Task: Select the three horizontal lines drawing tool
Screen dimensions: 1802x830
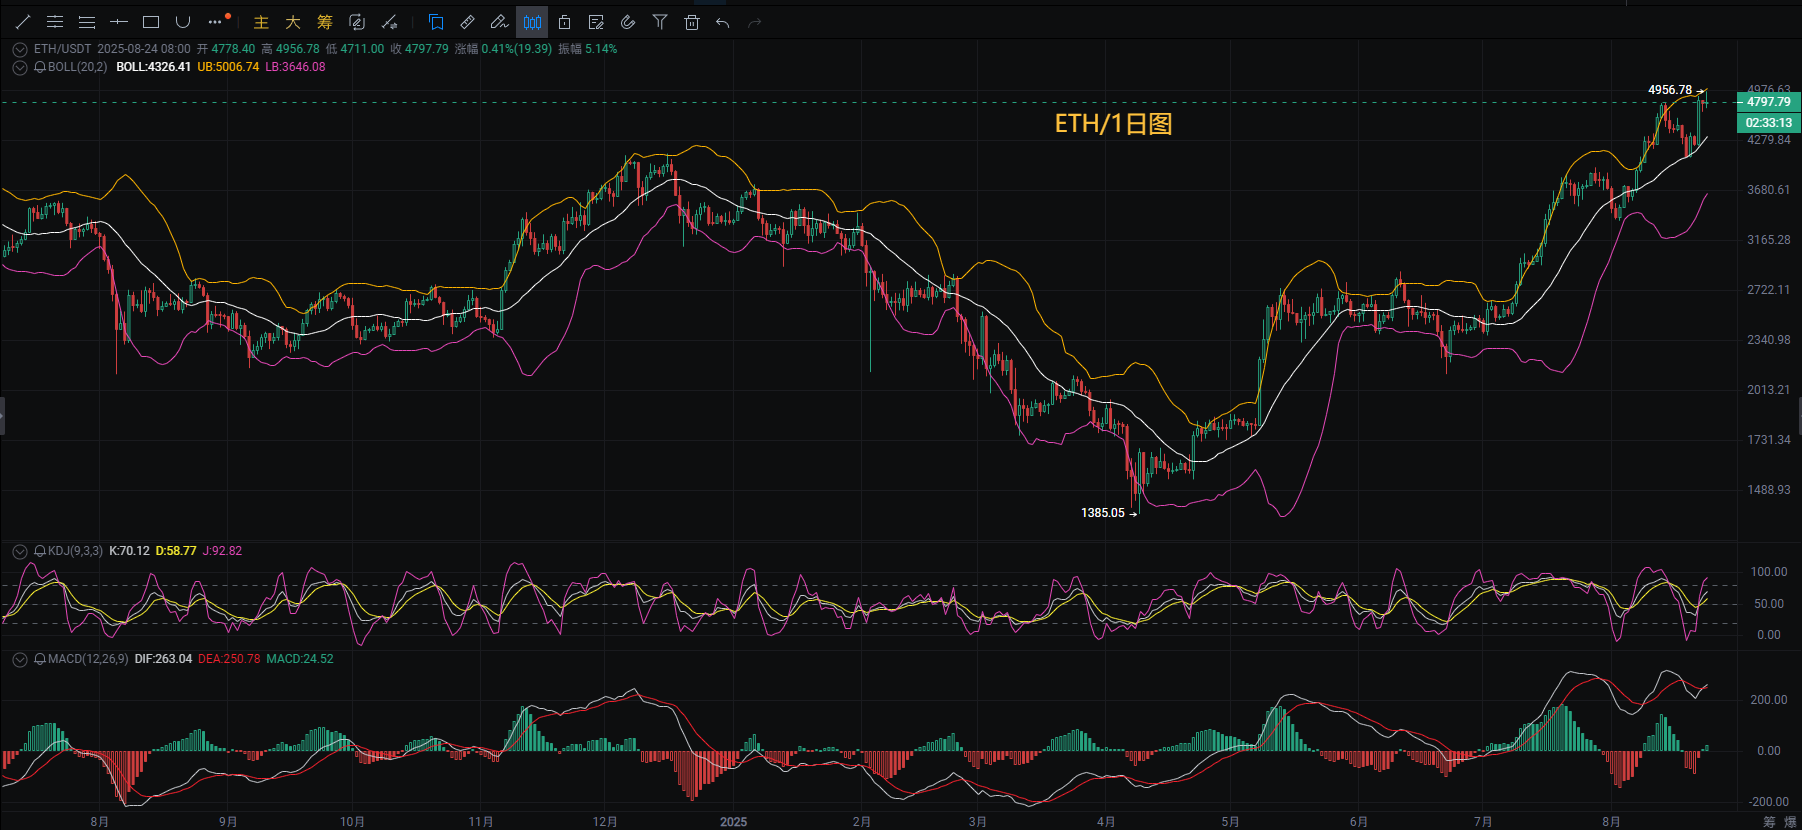Action: 87,22
